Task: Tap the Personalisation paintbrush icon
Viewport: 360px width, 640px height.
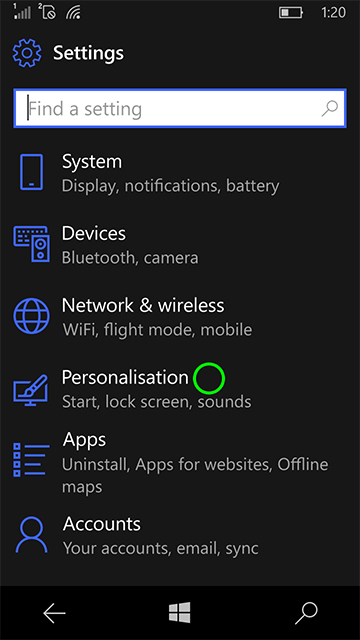Action: click(31, 390)
